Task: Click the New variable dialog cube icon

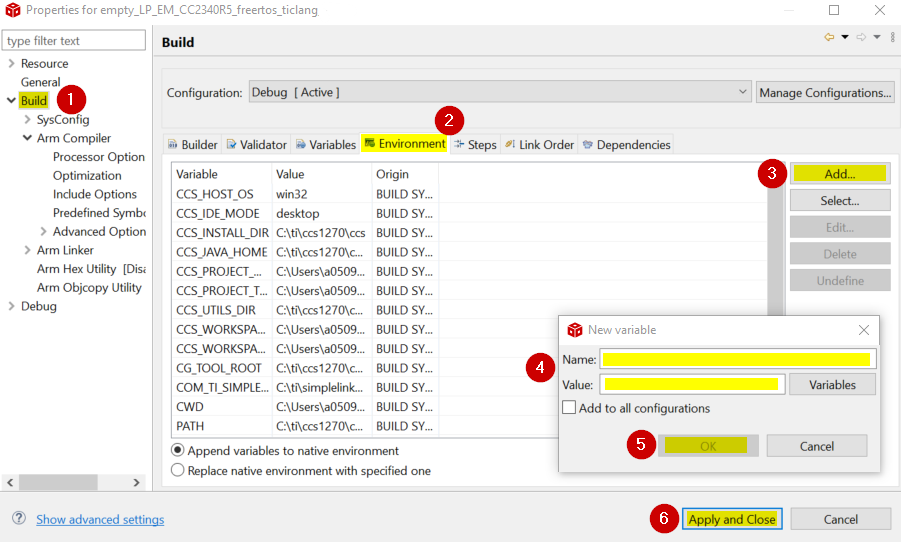Action: coord(575,330)
